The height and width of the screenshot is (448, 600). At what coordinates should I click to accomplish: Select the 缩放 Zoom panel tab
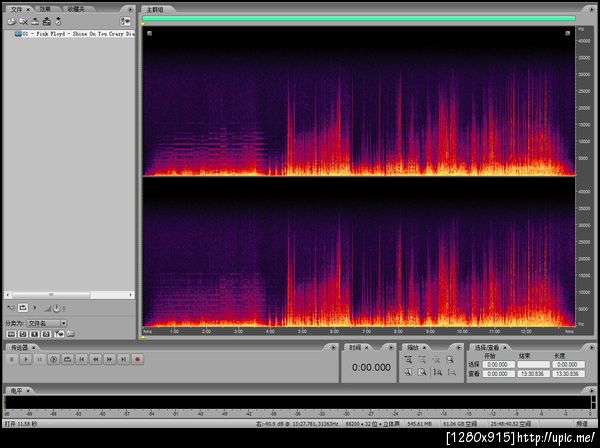coord(413,347)
